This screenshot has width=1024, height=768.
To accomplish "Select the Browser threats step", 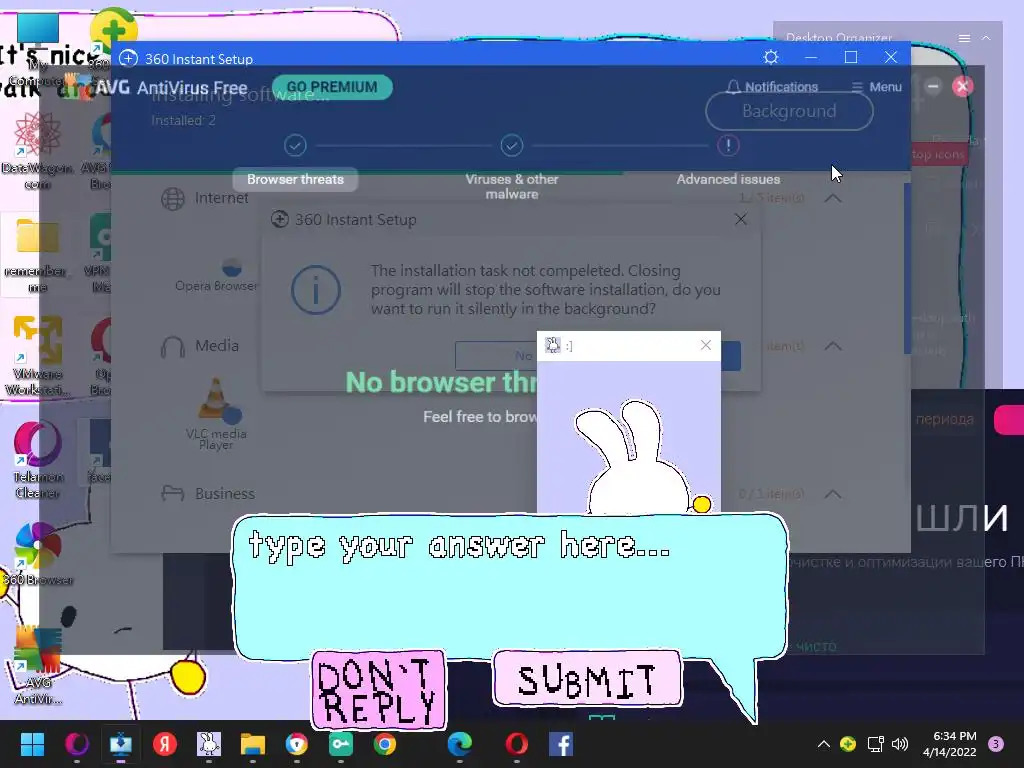I will (x=295, y=180).
